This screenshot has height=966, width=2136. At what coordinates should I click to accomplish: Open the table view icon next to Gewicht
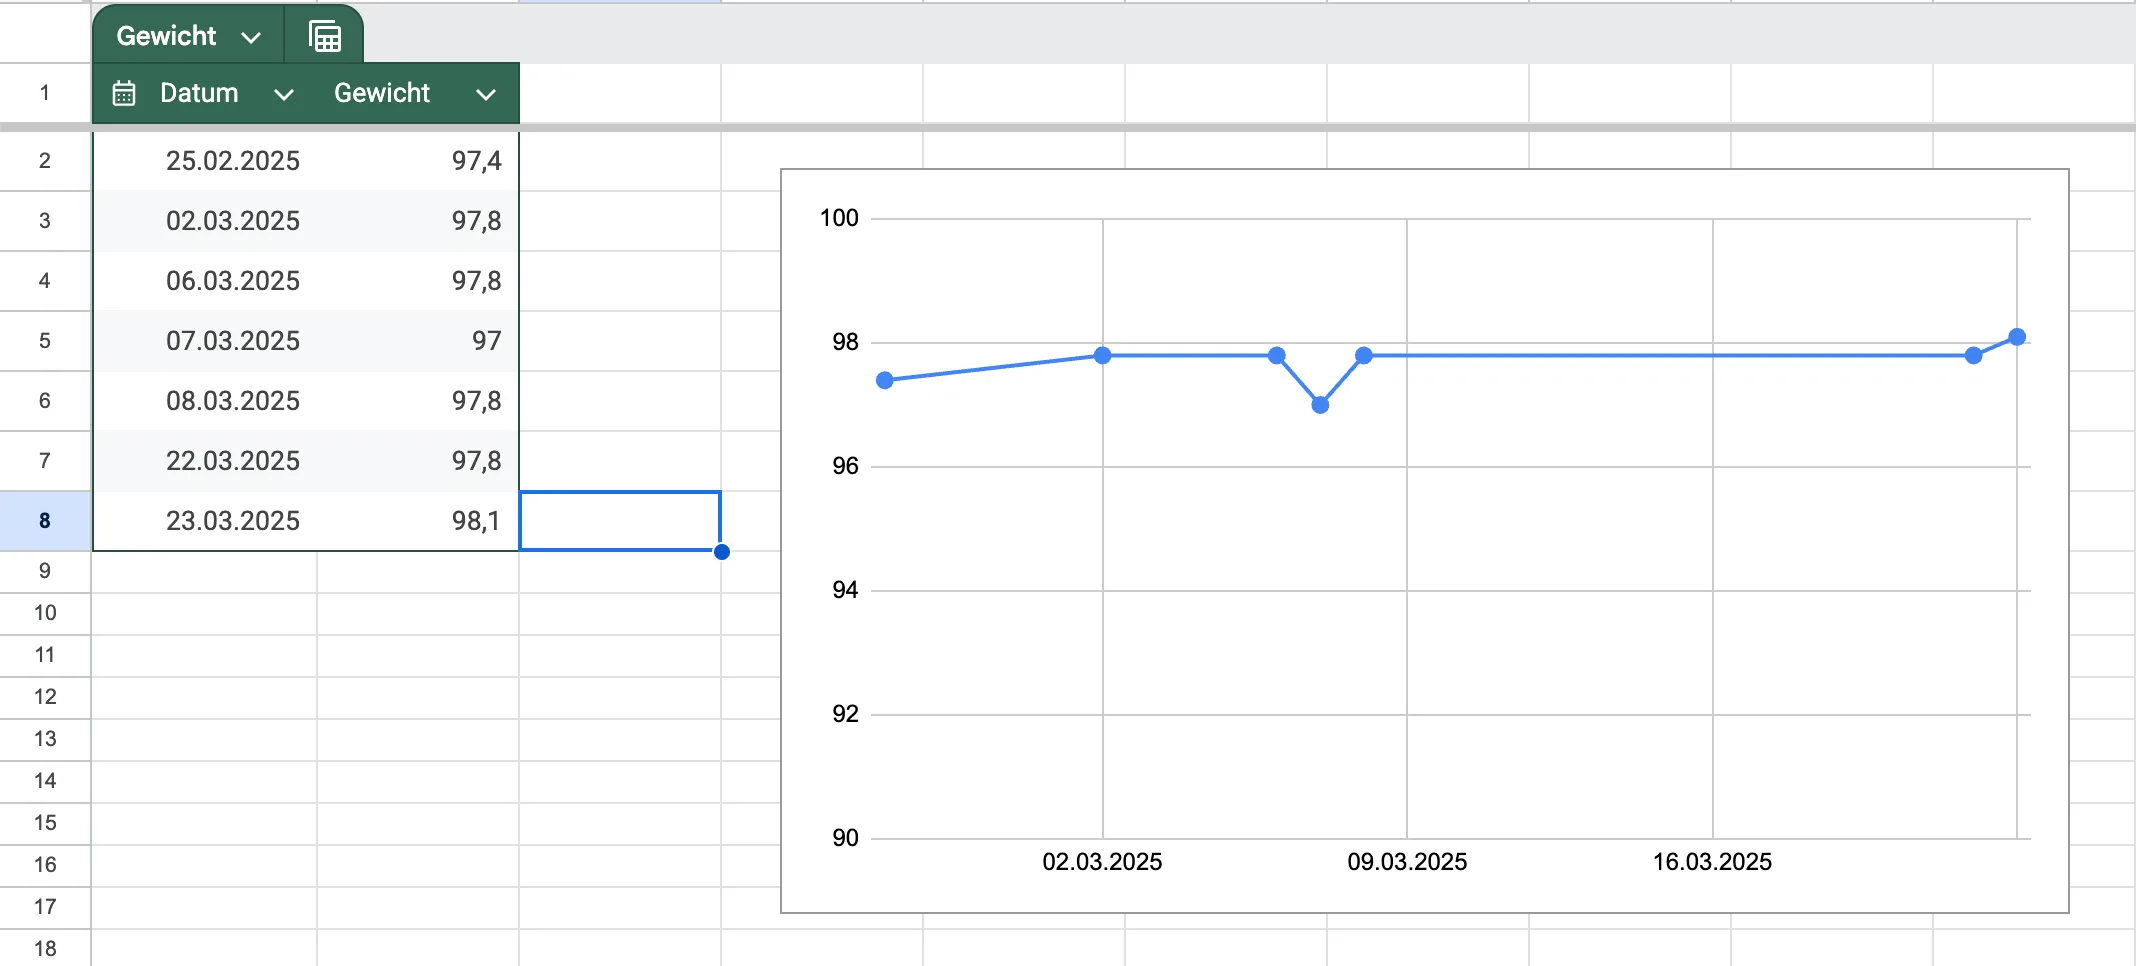coord(325,37)
